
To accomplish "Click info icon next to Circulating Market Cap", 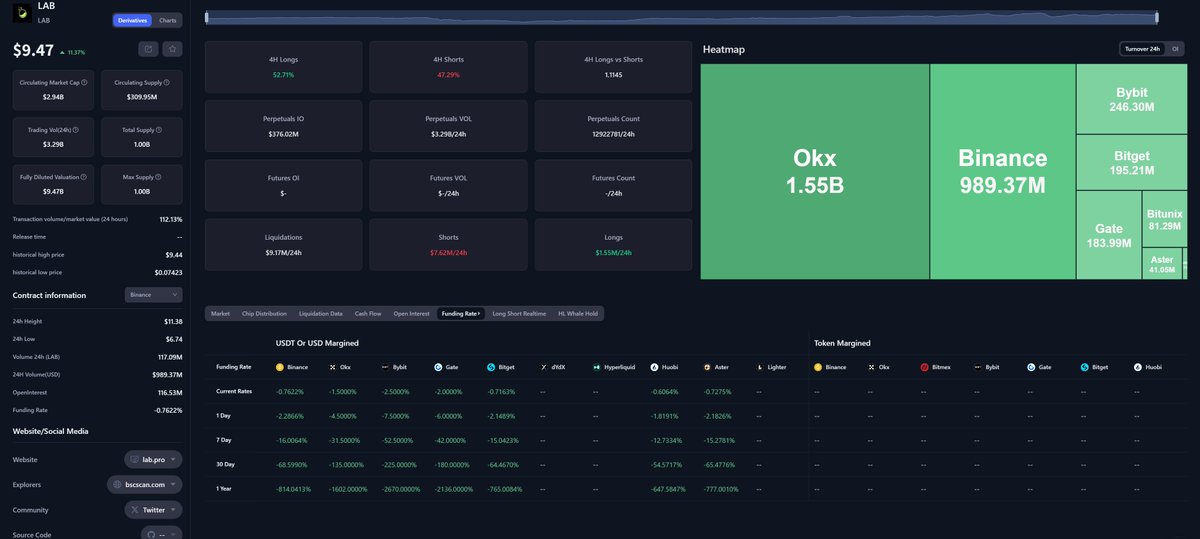I will point(83,82).
